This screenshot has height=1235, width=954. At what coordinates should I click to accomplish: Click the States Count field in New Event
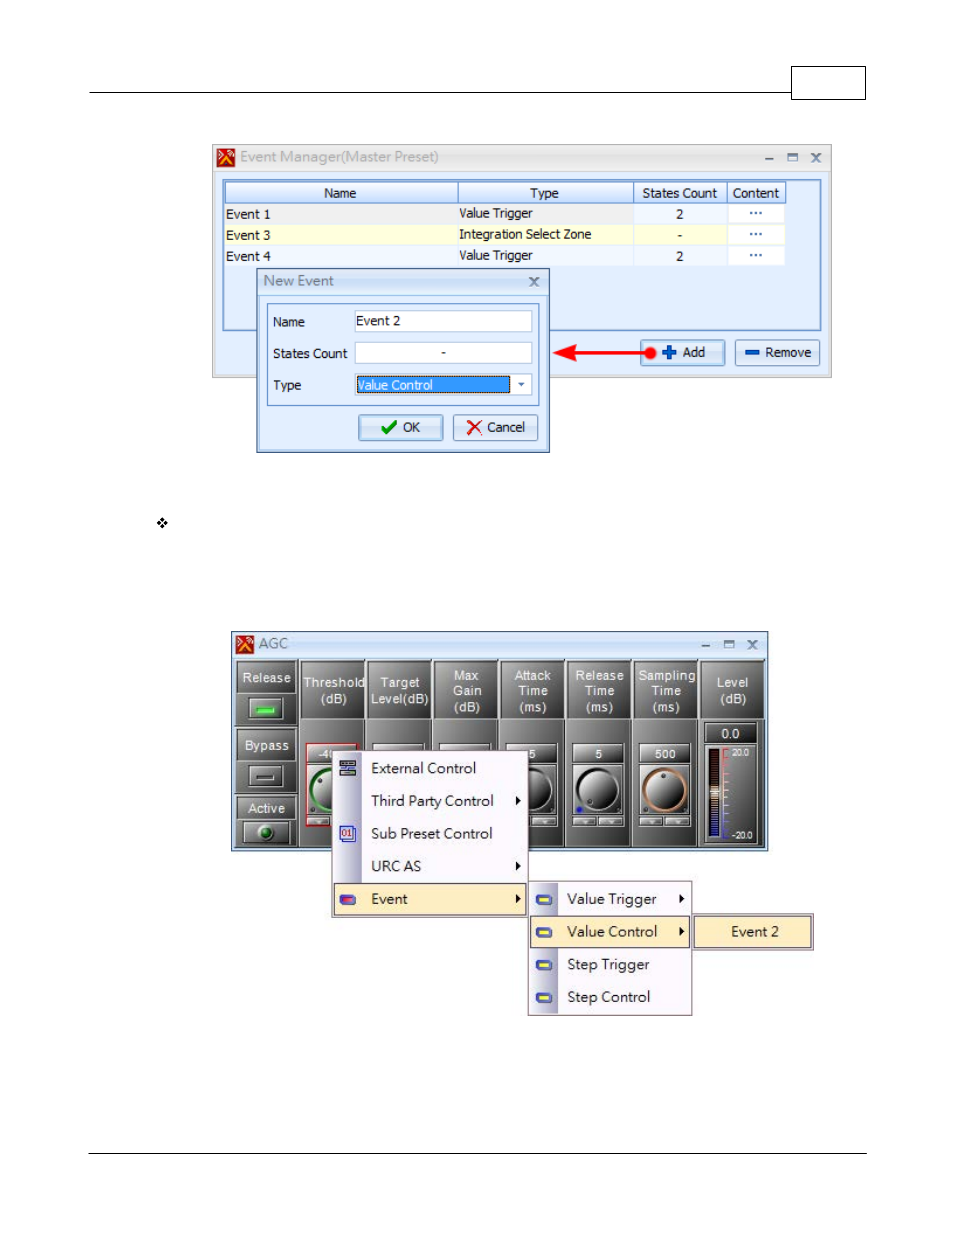(443, 353)
